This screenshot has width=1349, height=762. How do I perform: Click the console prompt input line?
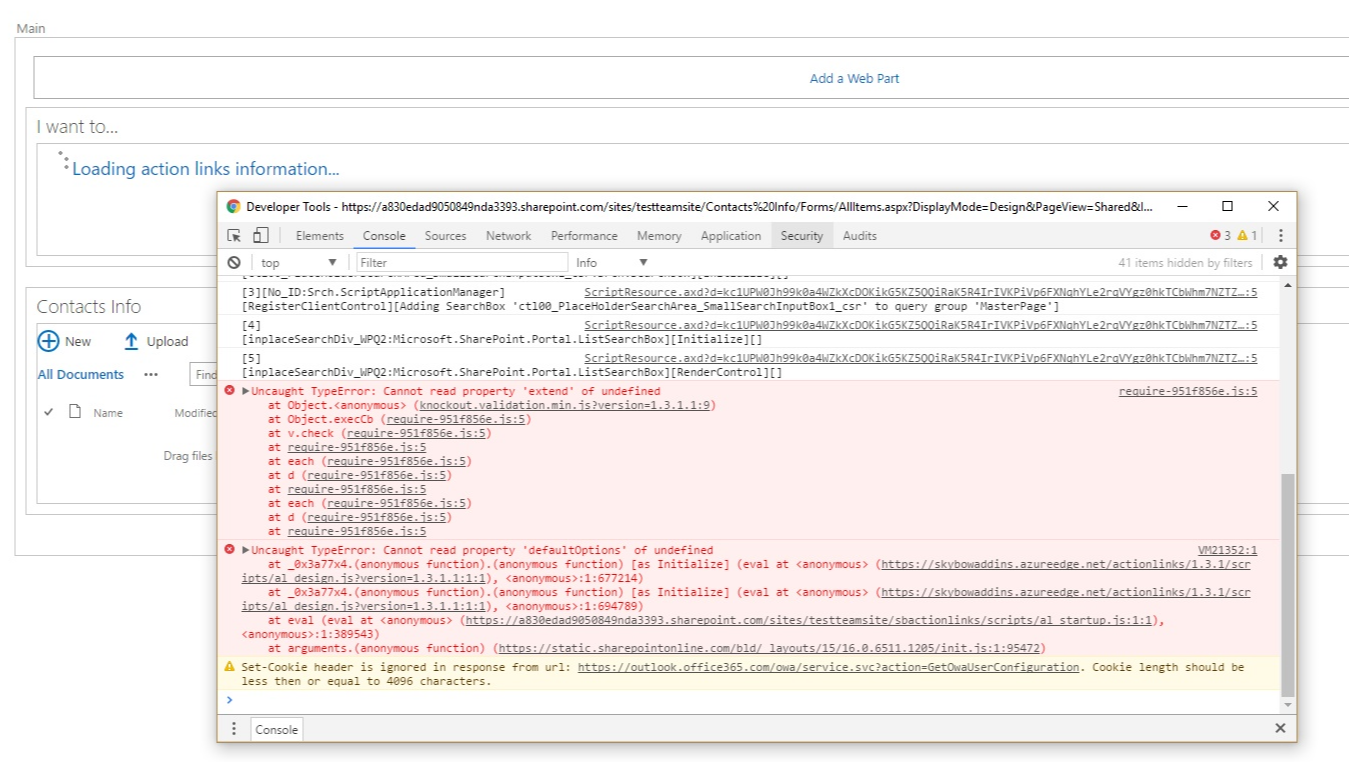point(750,700)
